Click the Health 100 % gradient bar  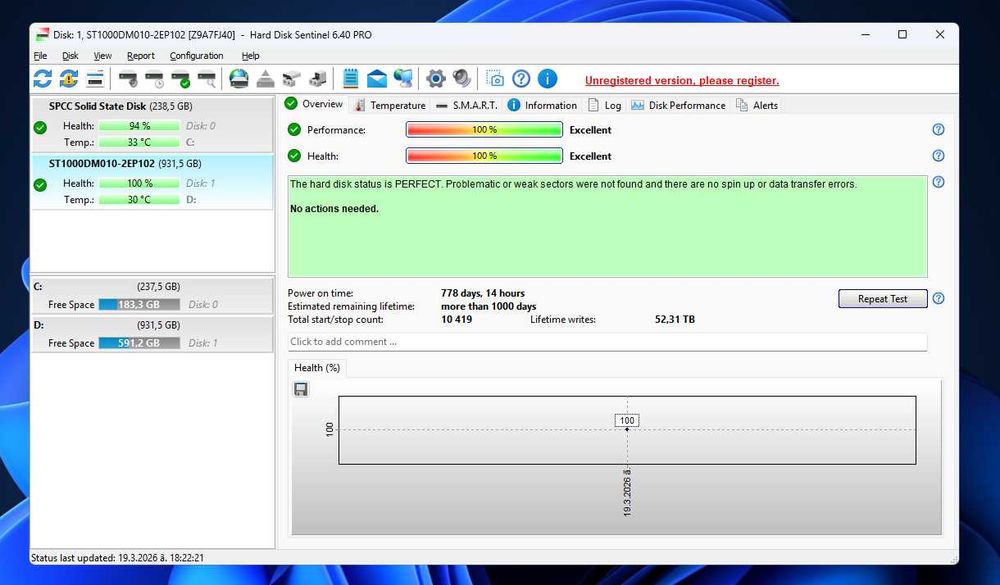(x=484, y=156)
